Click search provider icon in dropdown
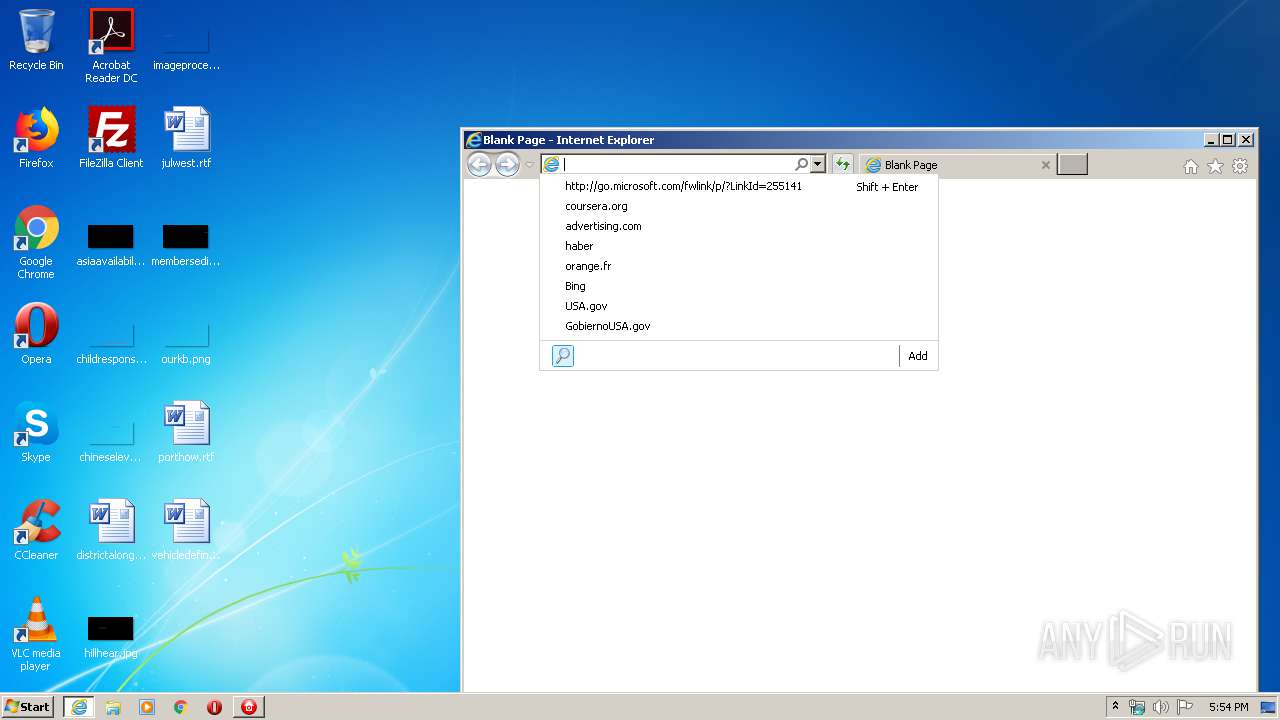 563,356
